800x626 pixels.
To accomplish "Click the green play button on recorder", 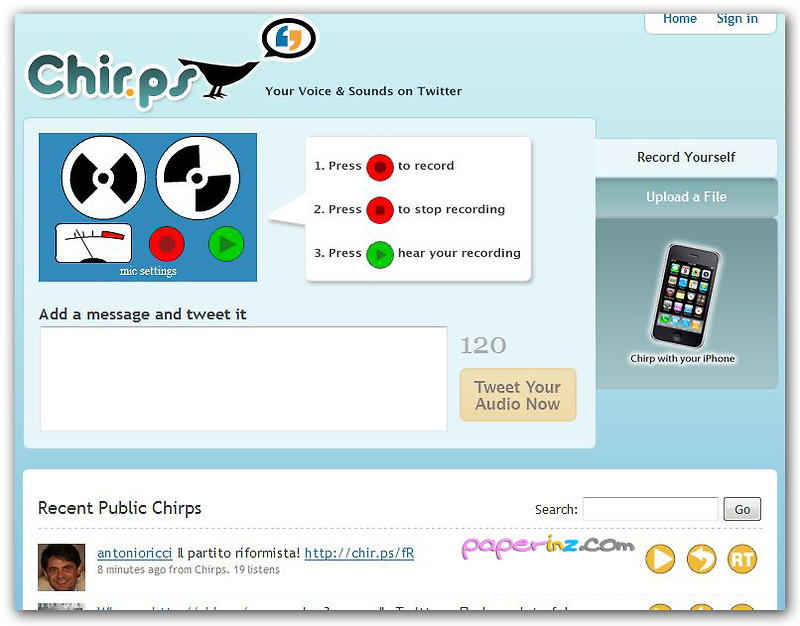I will pos(226,244).
